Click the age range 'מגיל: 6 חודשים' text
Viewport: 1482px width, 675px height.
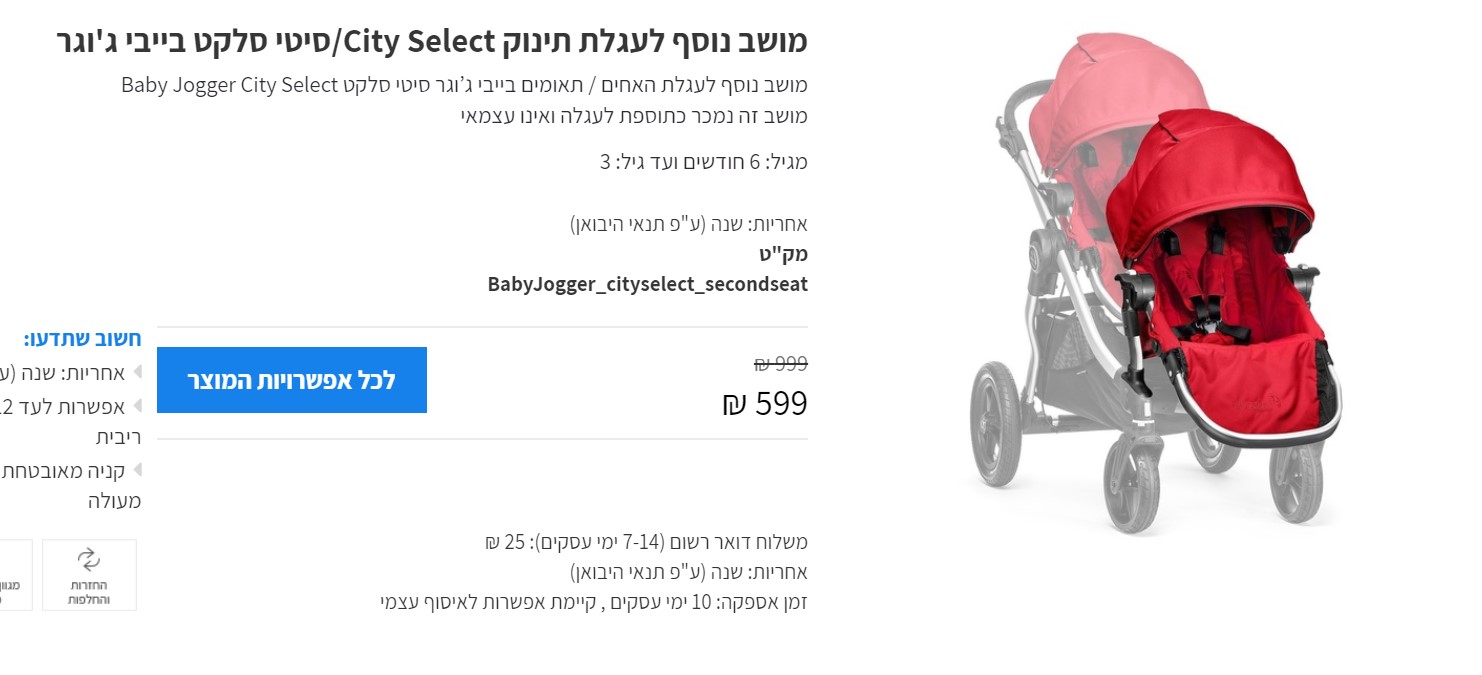[703, 161]
